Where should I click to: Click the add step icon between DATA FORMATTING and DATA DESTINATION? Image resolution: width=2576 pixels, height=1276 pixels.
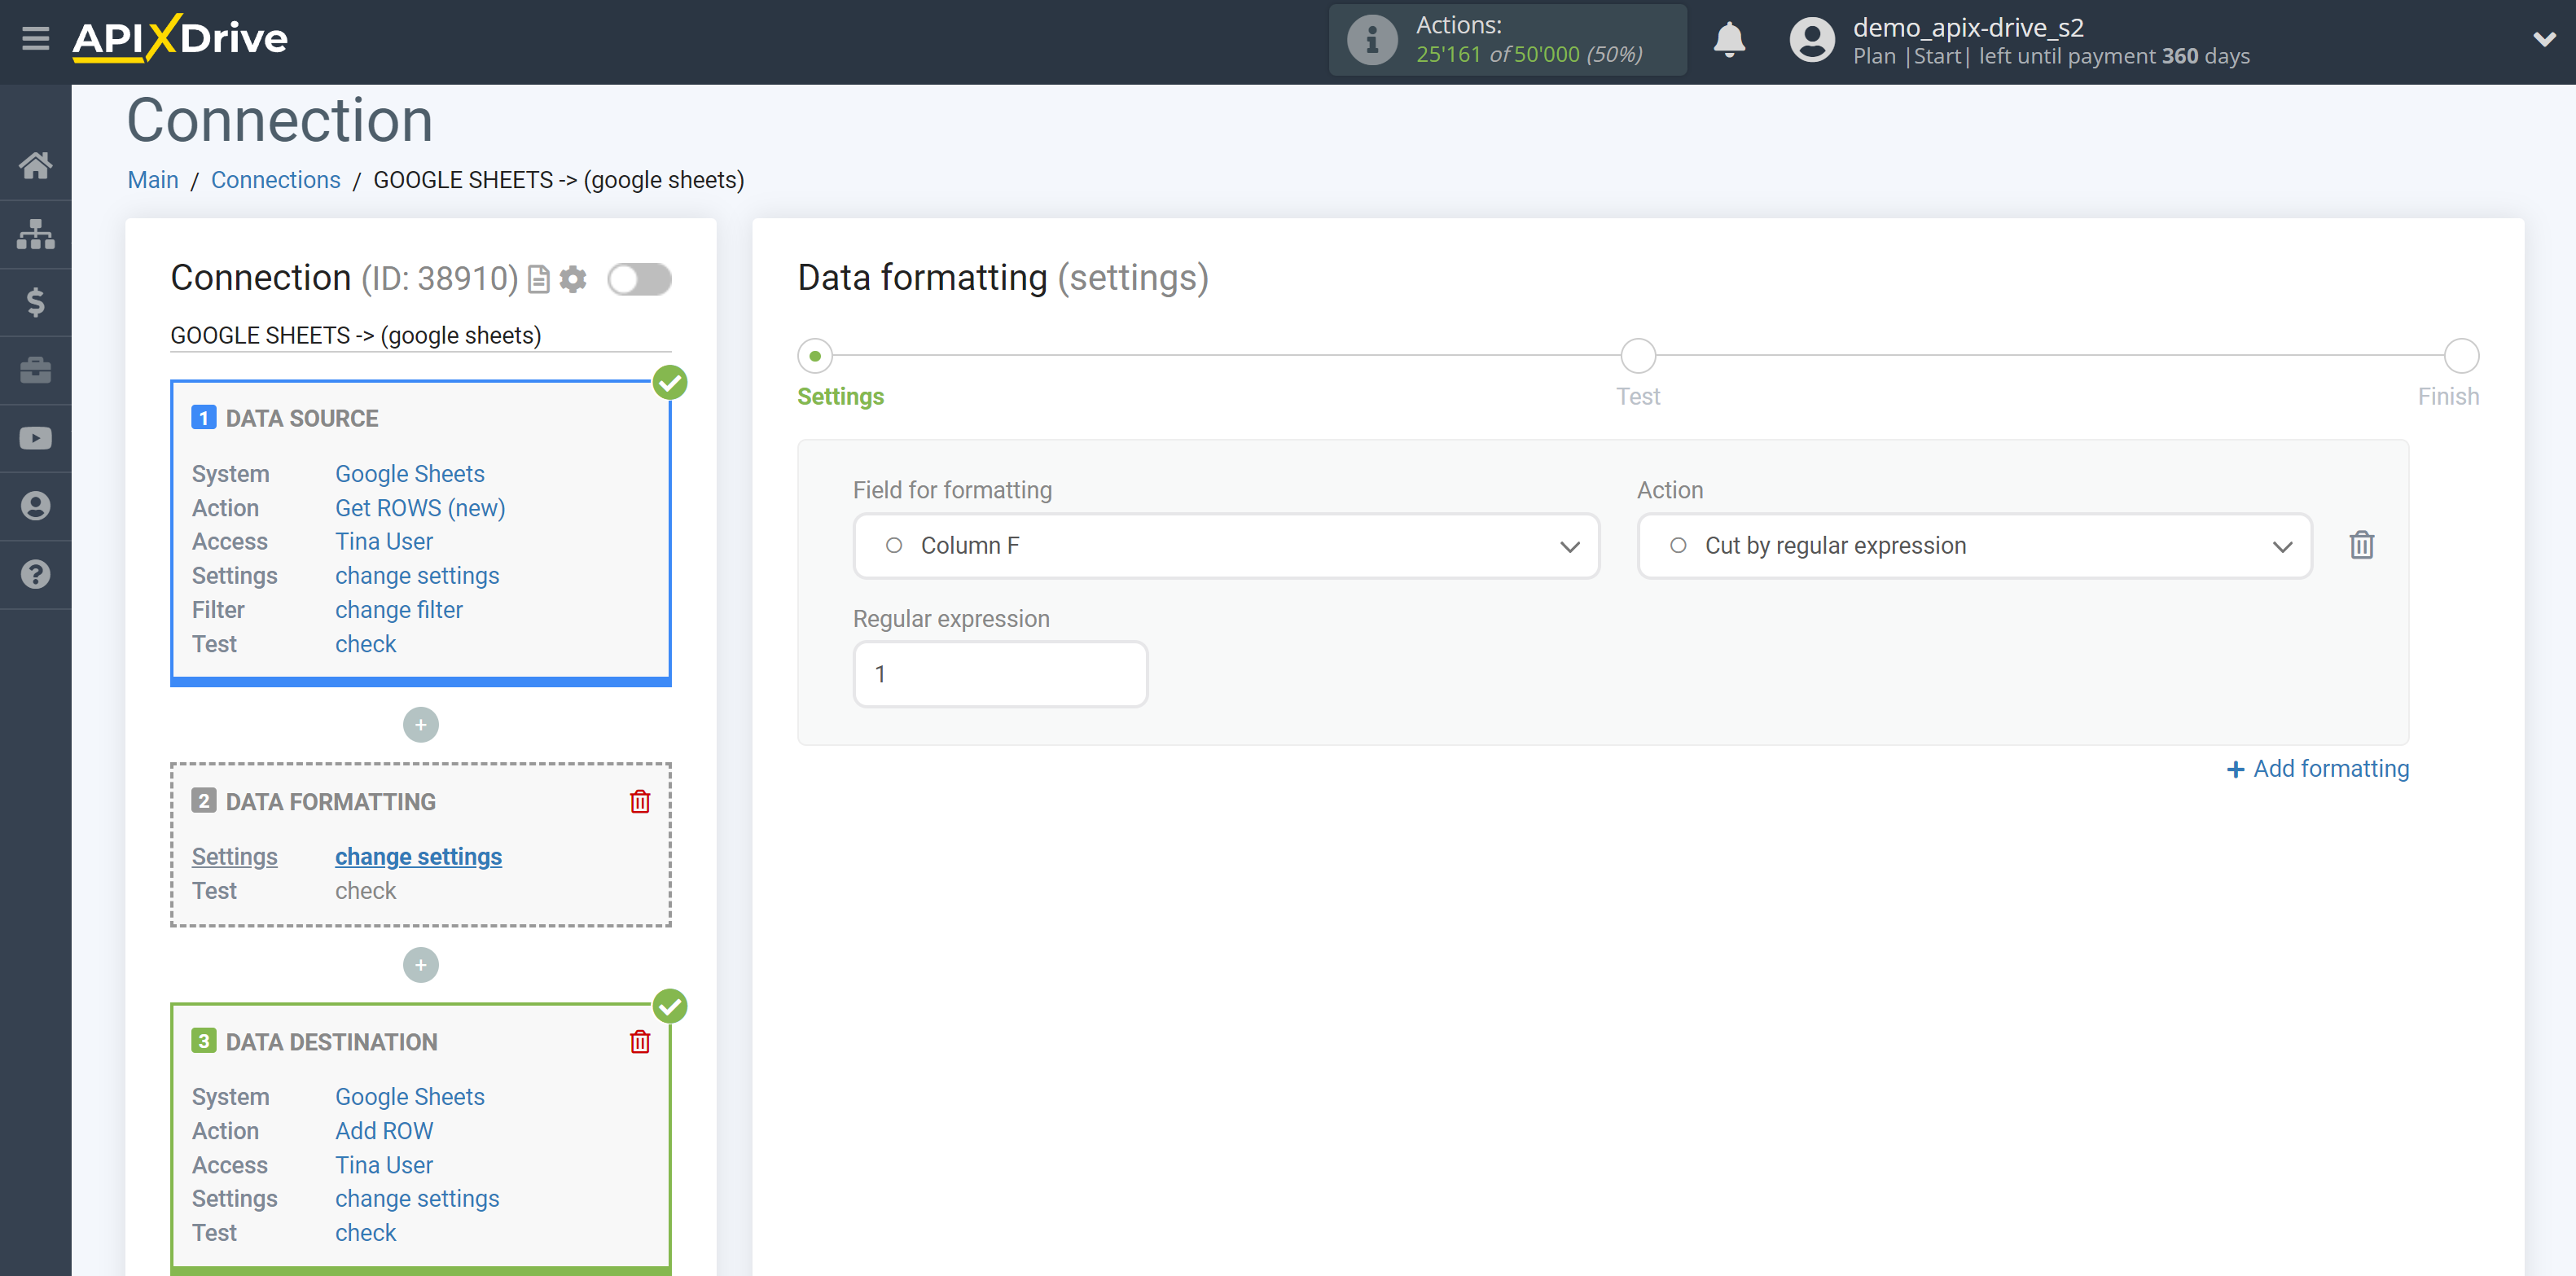(x=420, y=964)
